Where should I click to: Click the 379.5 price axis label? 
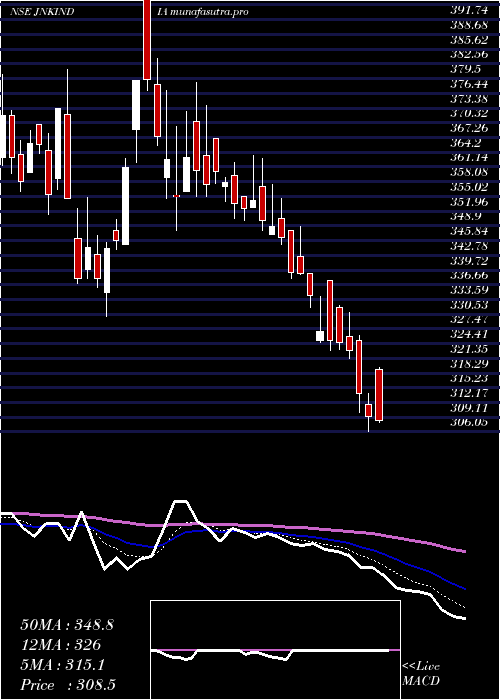coord(465,70)
